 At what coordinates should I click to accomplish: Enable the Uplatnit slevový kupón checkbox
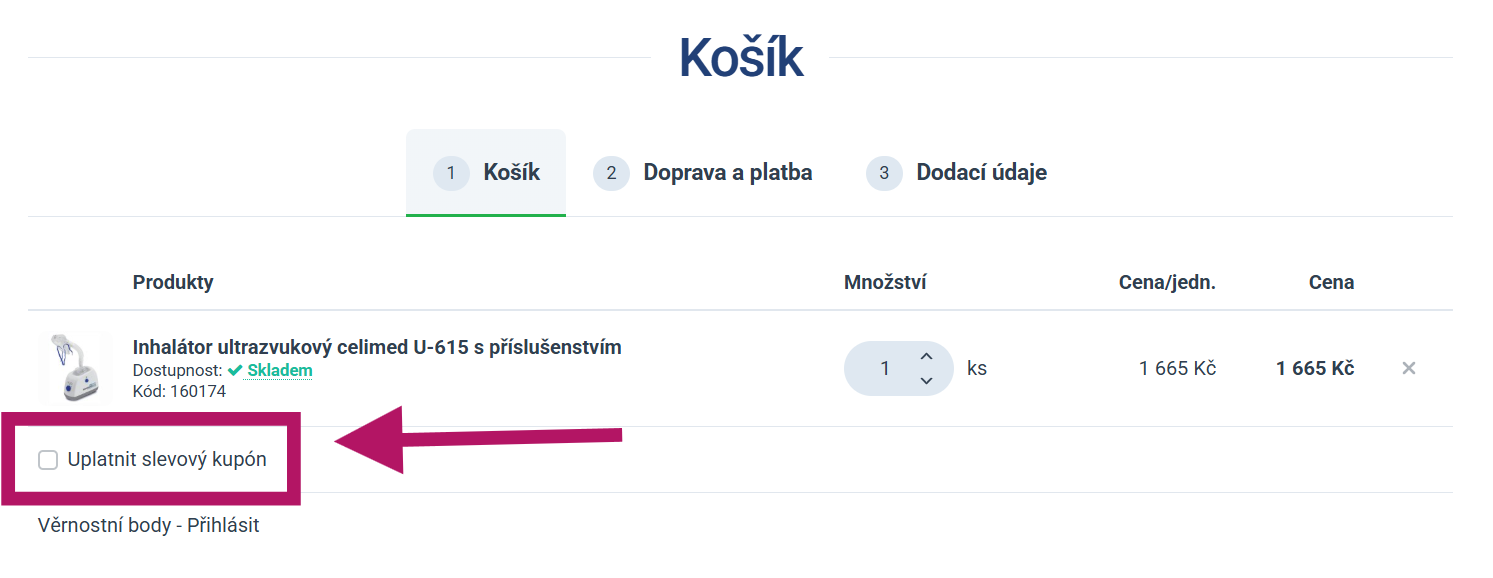48,460
